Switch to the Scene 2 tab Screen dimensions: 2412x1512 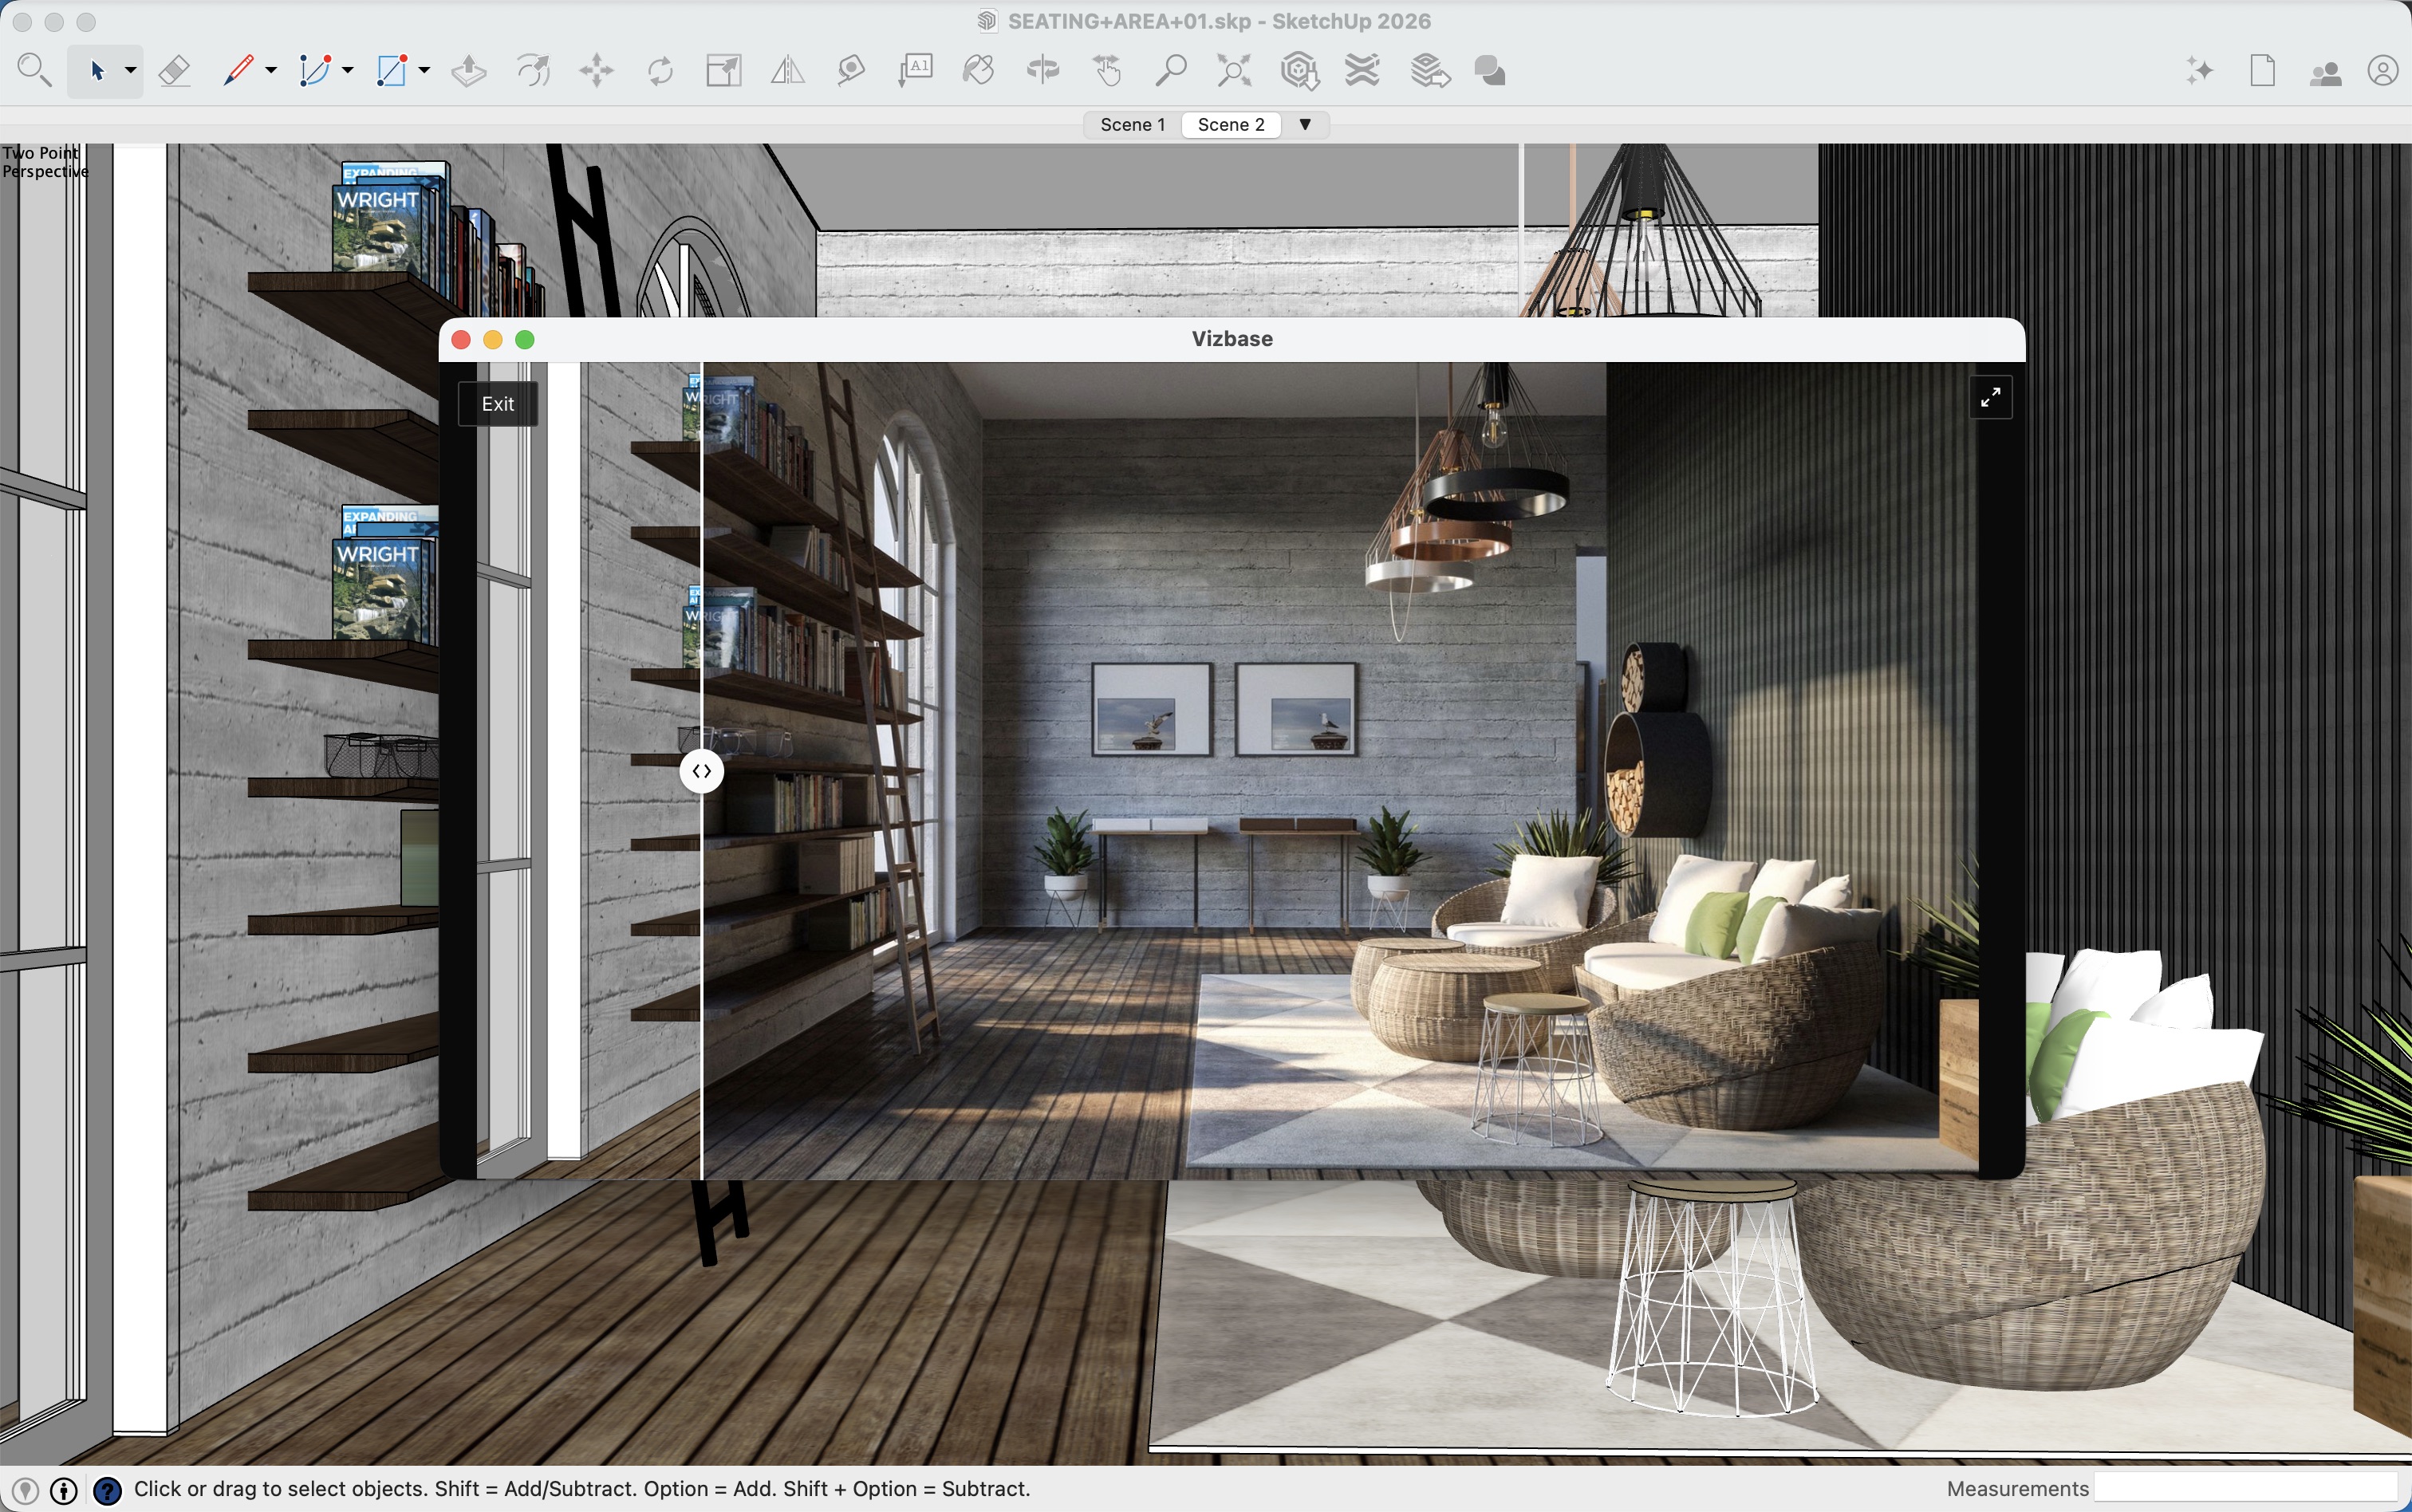coord(1231,125)
